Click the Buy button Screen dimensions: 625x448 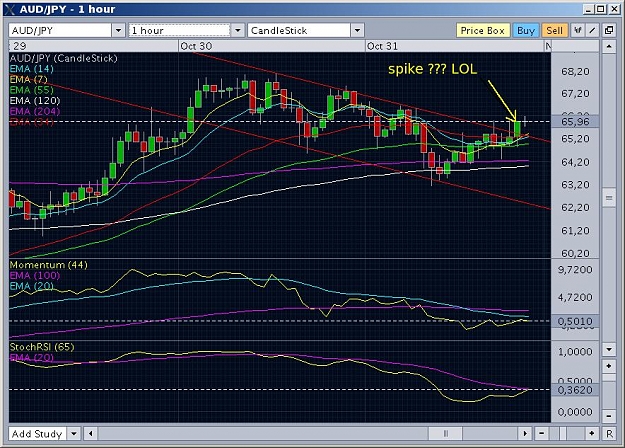(x=526, y=30)
